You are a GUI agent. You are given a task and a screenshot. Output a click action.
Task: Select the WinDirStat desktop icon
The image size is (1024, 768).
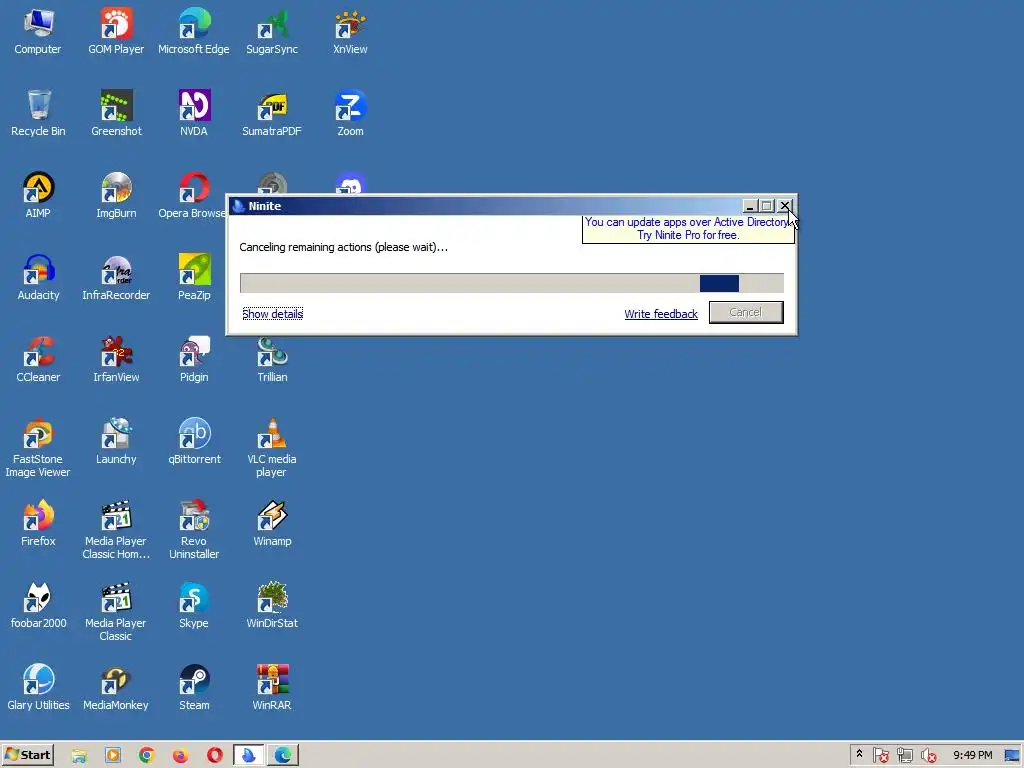point(272,605)
